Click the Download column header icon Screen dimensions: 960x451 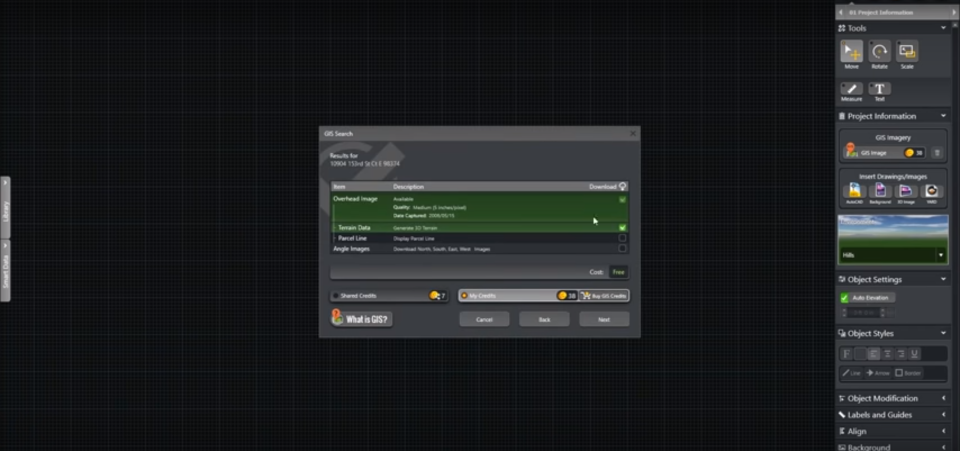[623, 187]
